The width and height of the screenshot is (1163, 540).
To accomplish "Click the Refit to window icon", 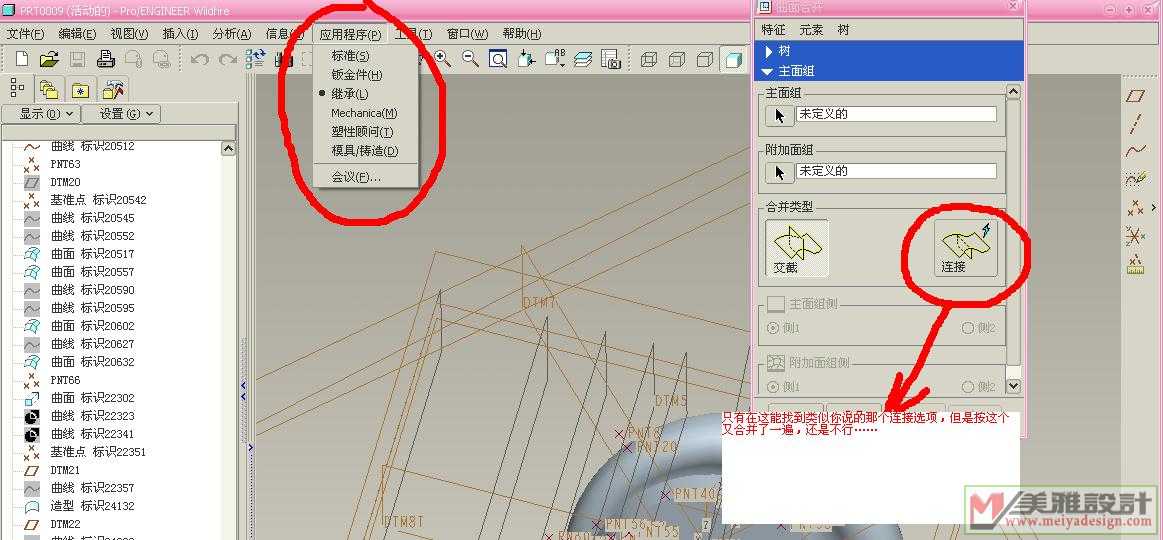I will pyautogui.click(x=498, y=59).
